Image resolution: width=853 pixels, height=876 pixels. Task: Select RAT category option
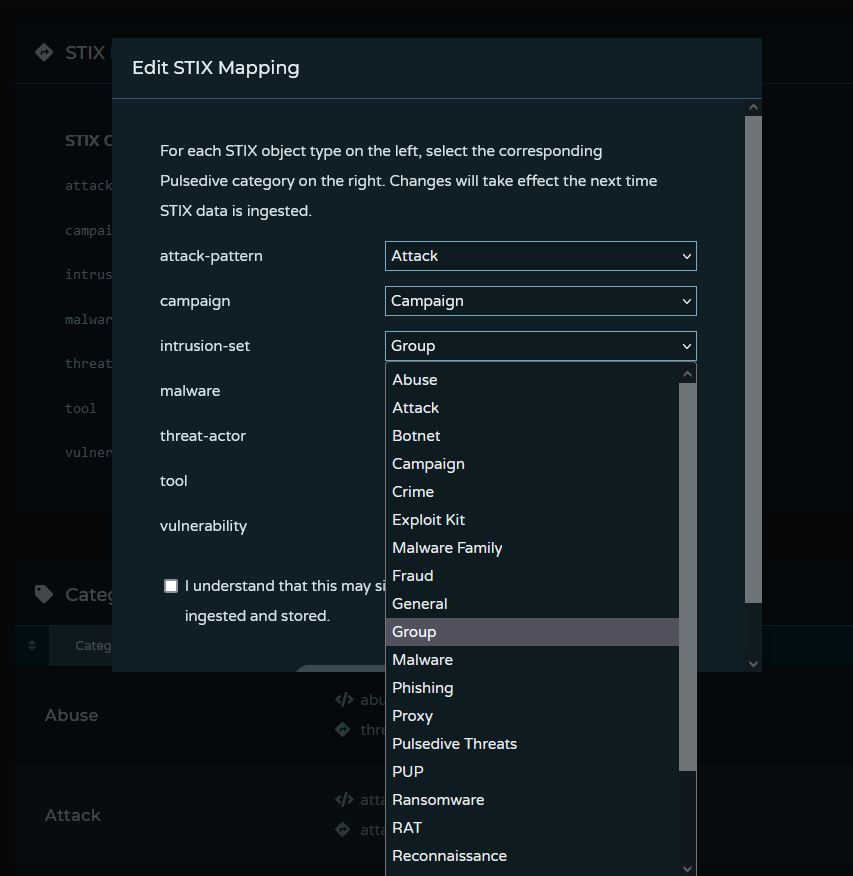[532, 827]
